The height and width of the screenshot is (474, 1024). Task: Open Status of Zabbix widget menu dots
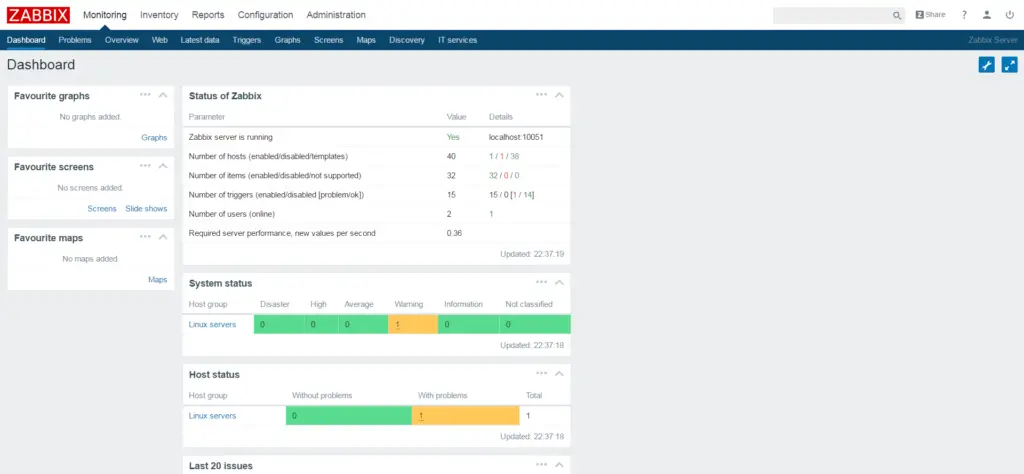[x=541, y=95]
